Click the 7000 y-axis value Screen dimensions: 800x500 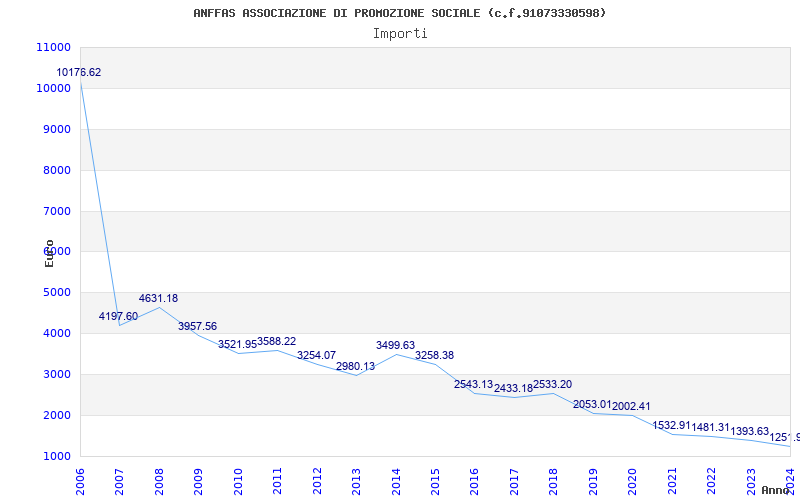[x=57, y=211]
